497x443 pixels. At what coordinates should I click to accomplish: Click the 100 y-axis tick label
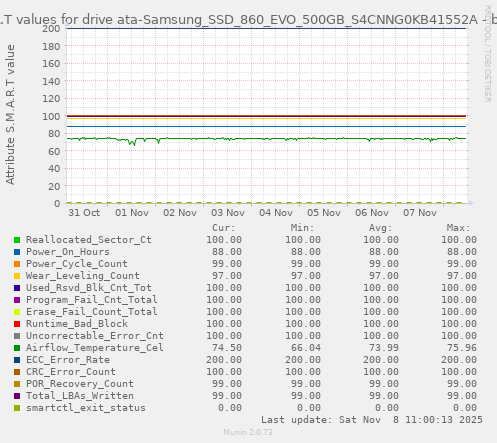point(51,116)
